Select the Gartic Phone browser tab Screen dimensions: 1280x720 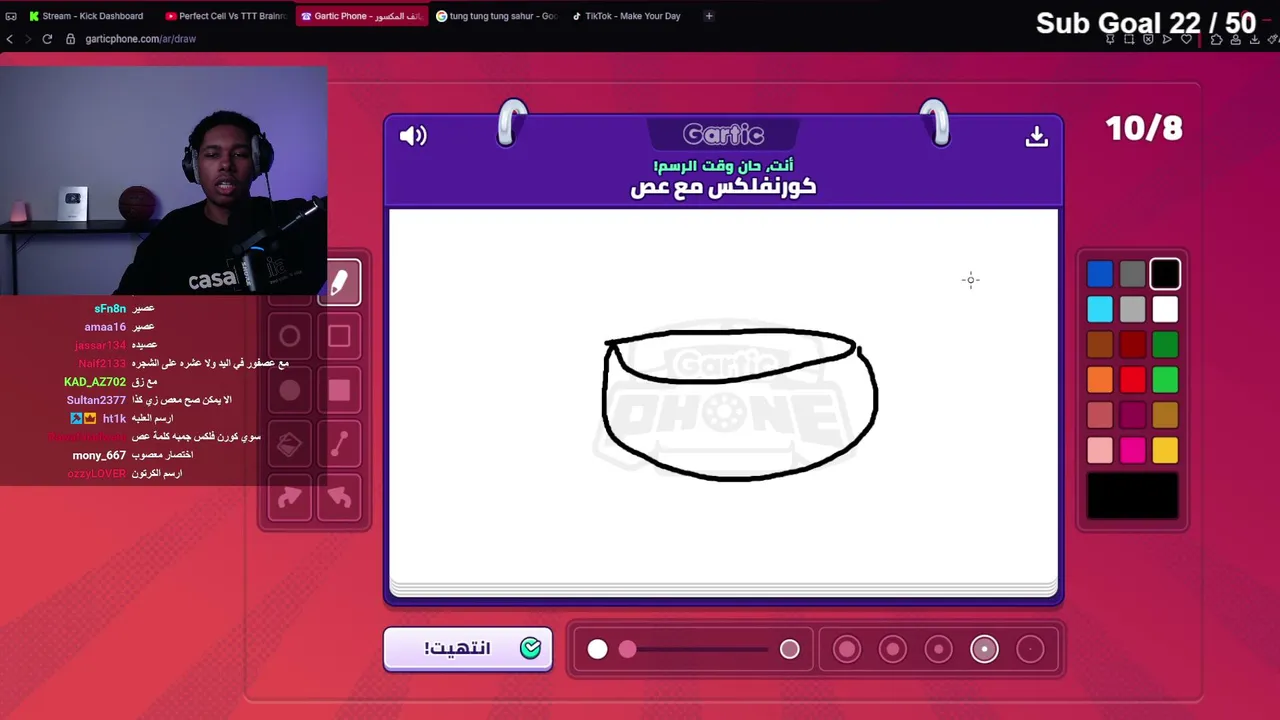361,16
